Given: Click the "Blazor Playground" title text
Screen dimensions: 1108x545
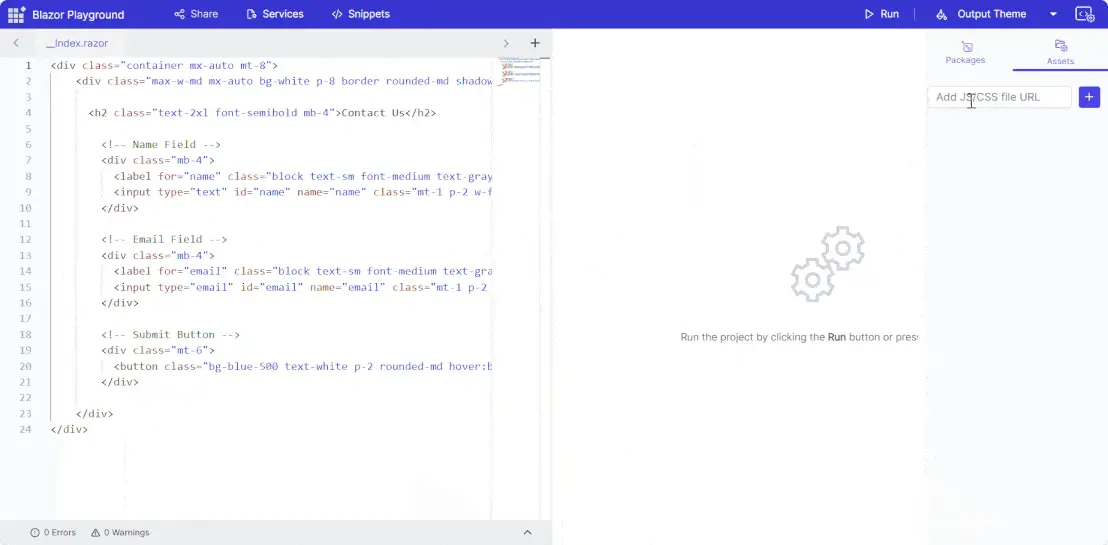Looking at the screenshot, I should pos(78,15).
